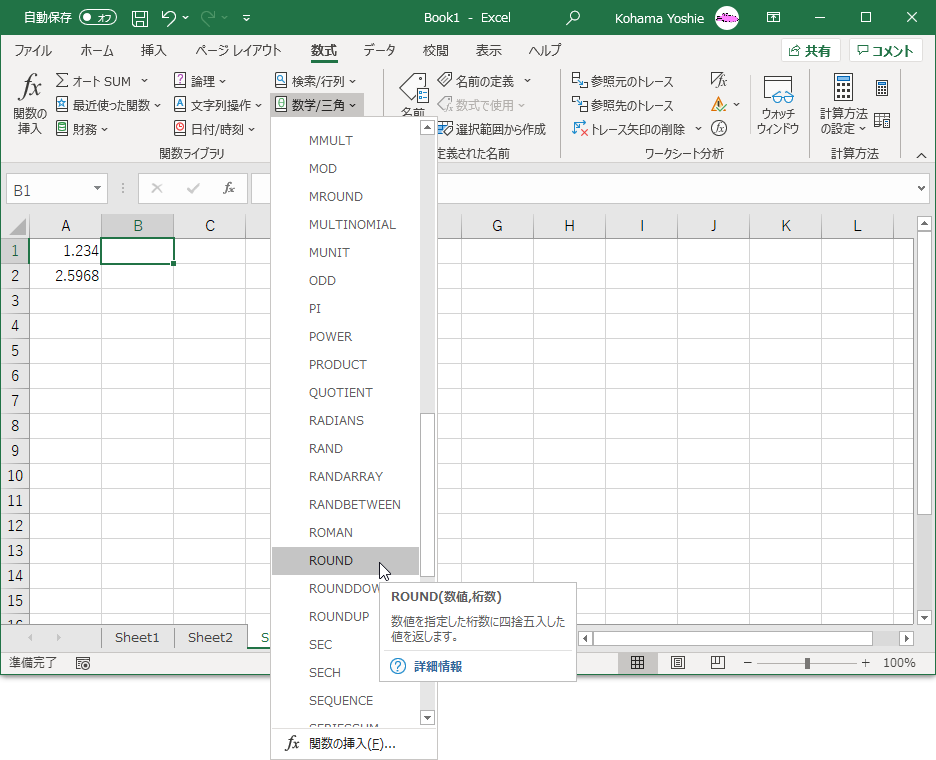Switch to Page Layout view
Screen dimensions: 936x760
pyautogui.click(x=678, y=663)
